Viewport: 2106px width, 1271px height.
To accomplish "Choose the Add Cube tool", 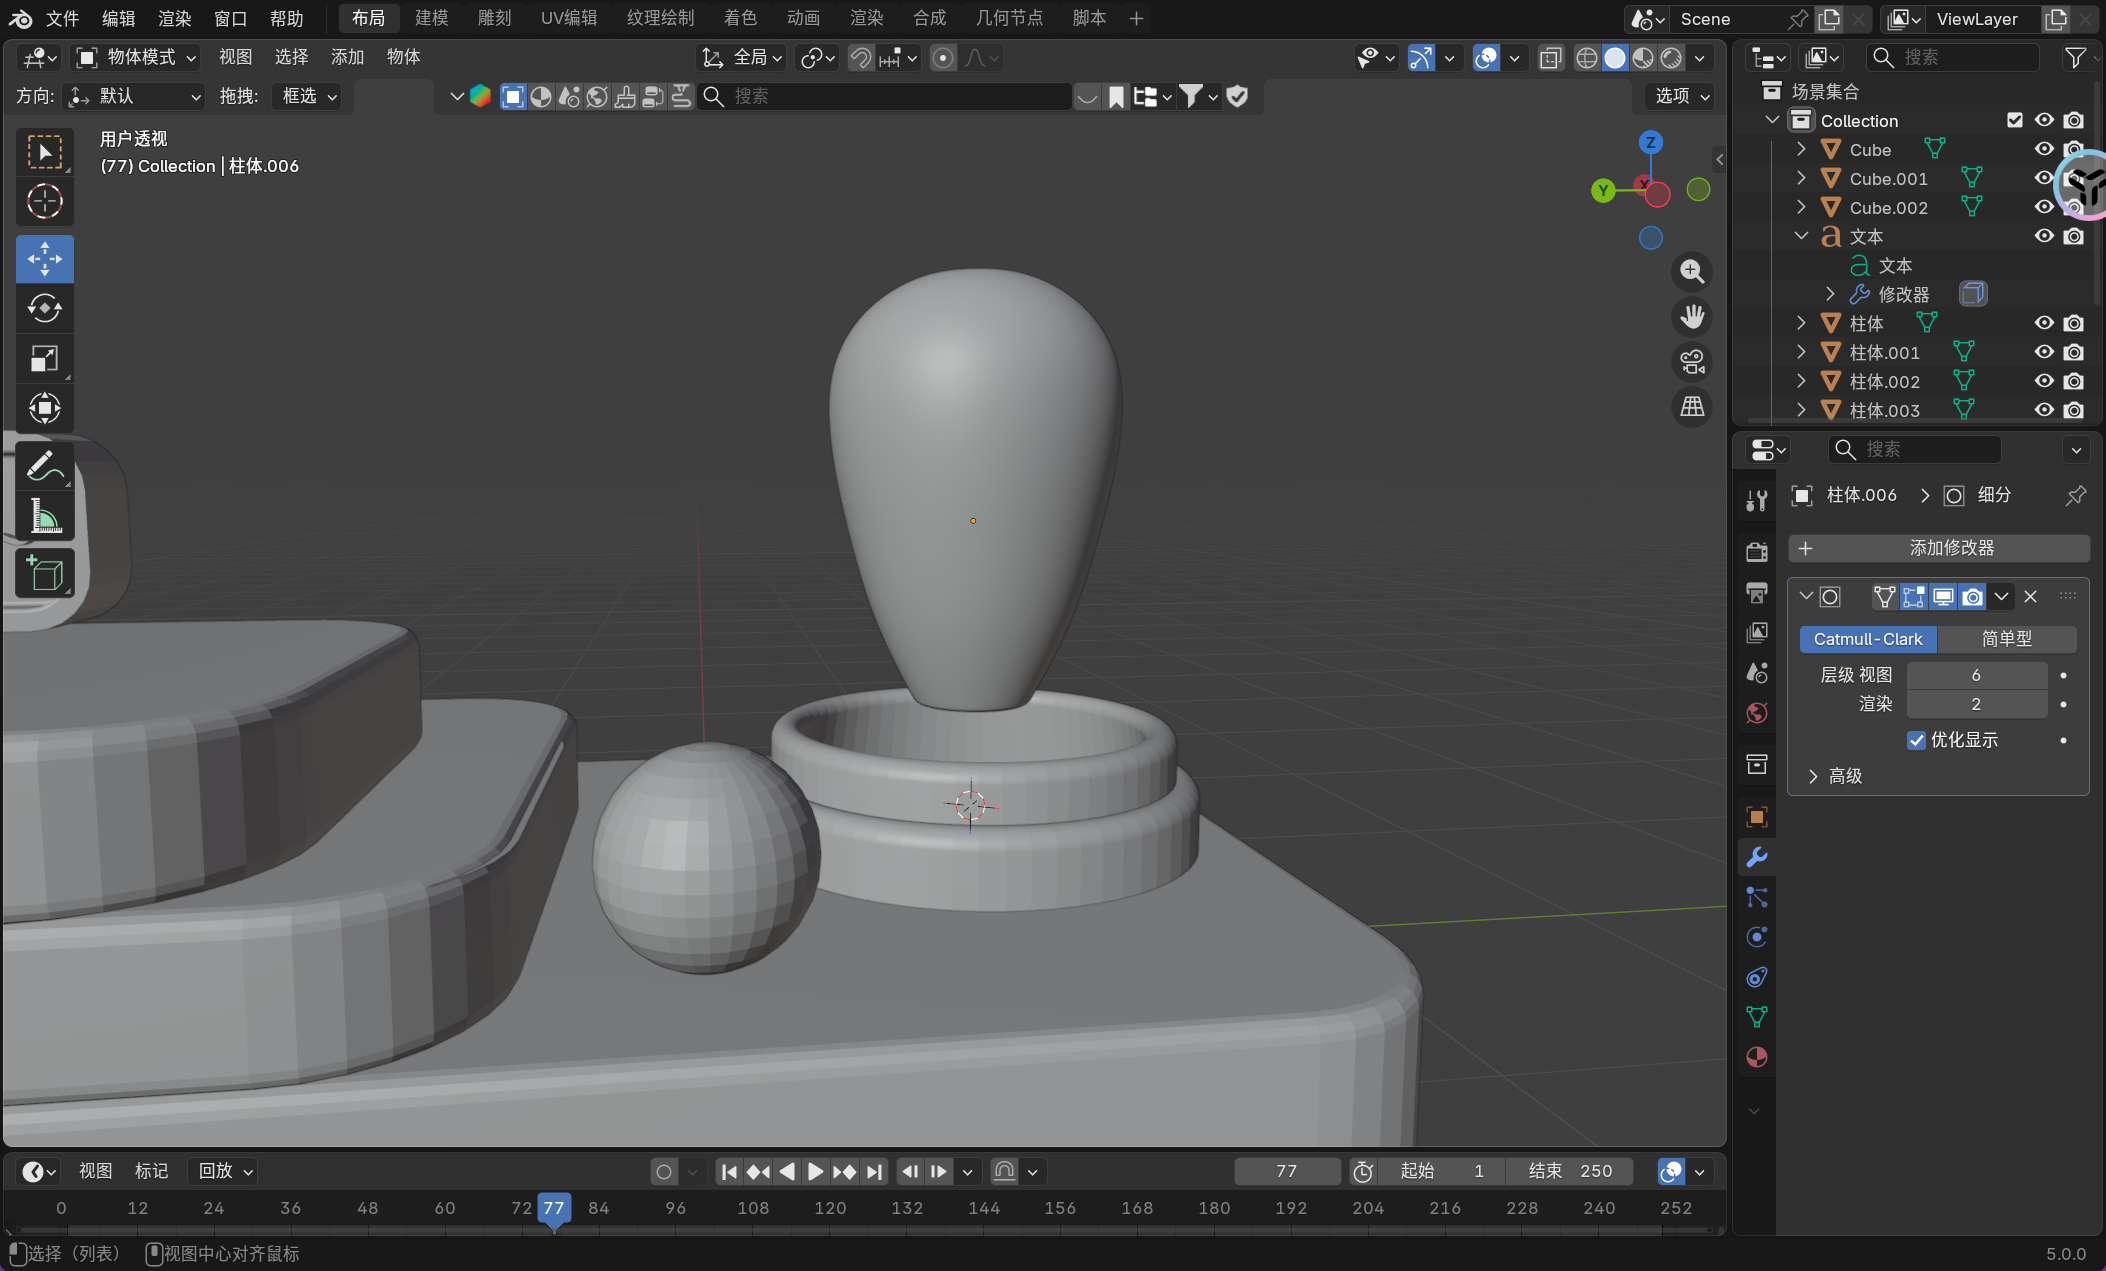I will [x=44, y=574].
